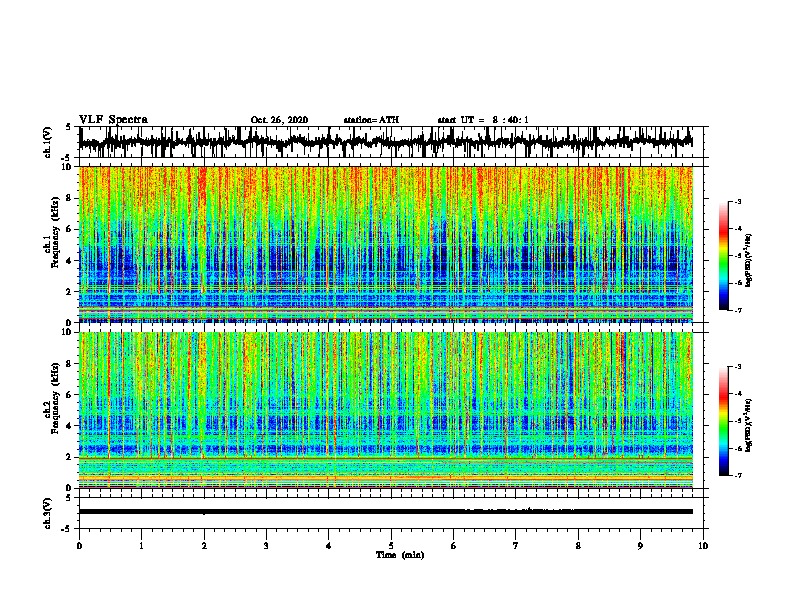The height and width of the screenshot is (612, 792).
Task: Click time axis tick label 1
Action: point(141,546)
